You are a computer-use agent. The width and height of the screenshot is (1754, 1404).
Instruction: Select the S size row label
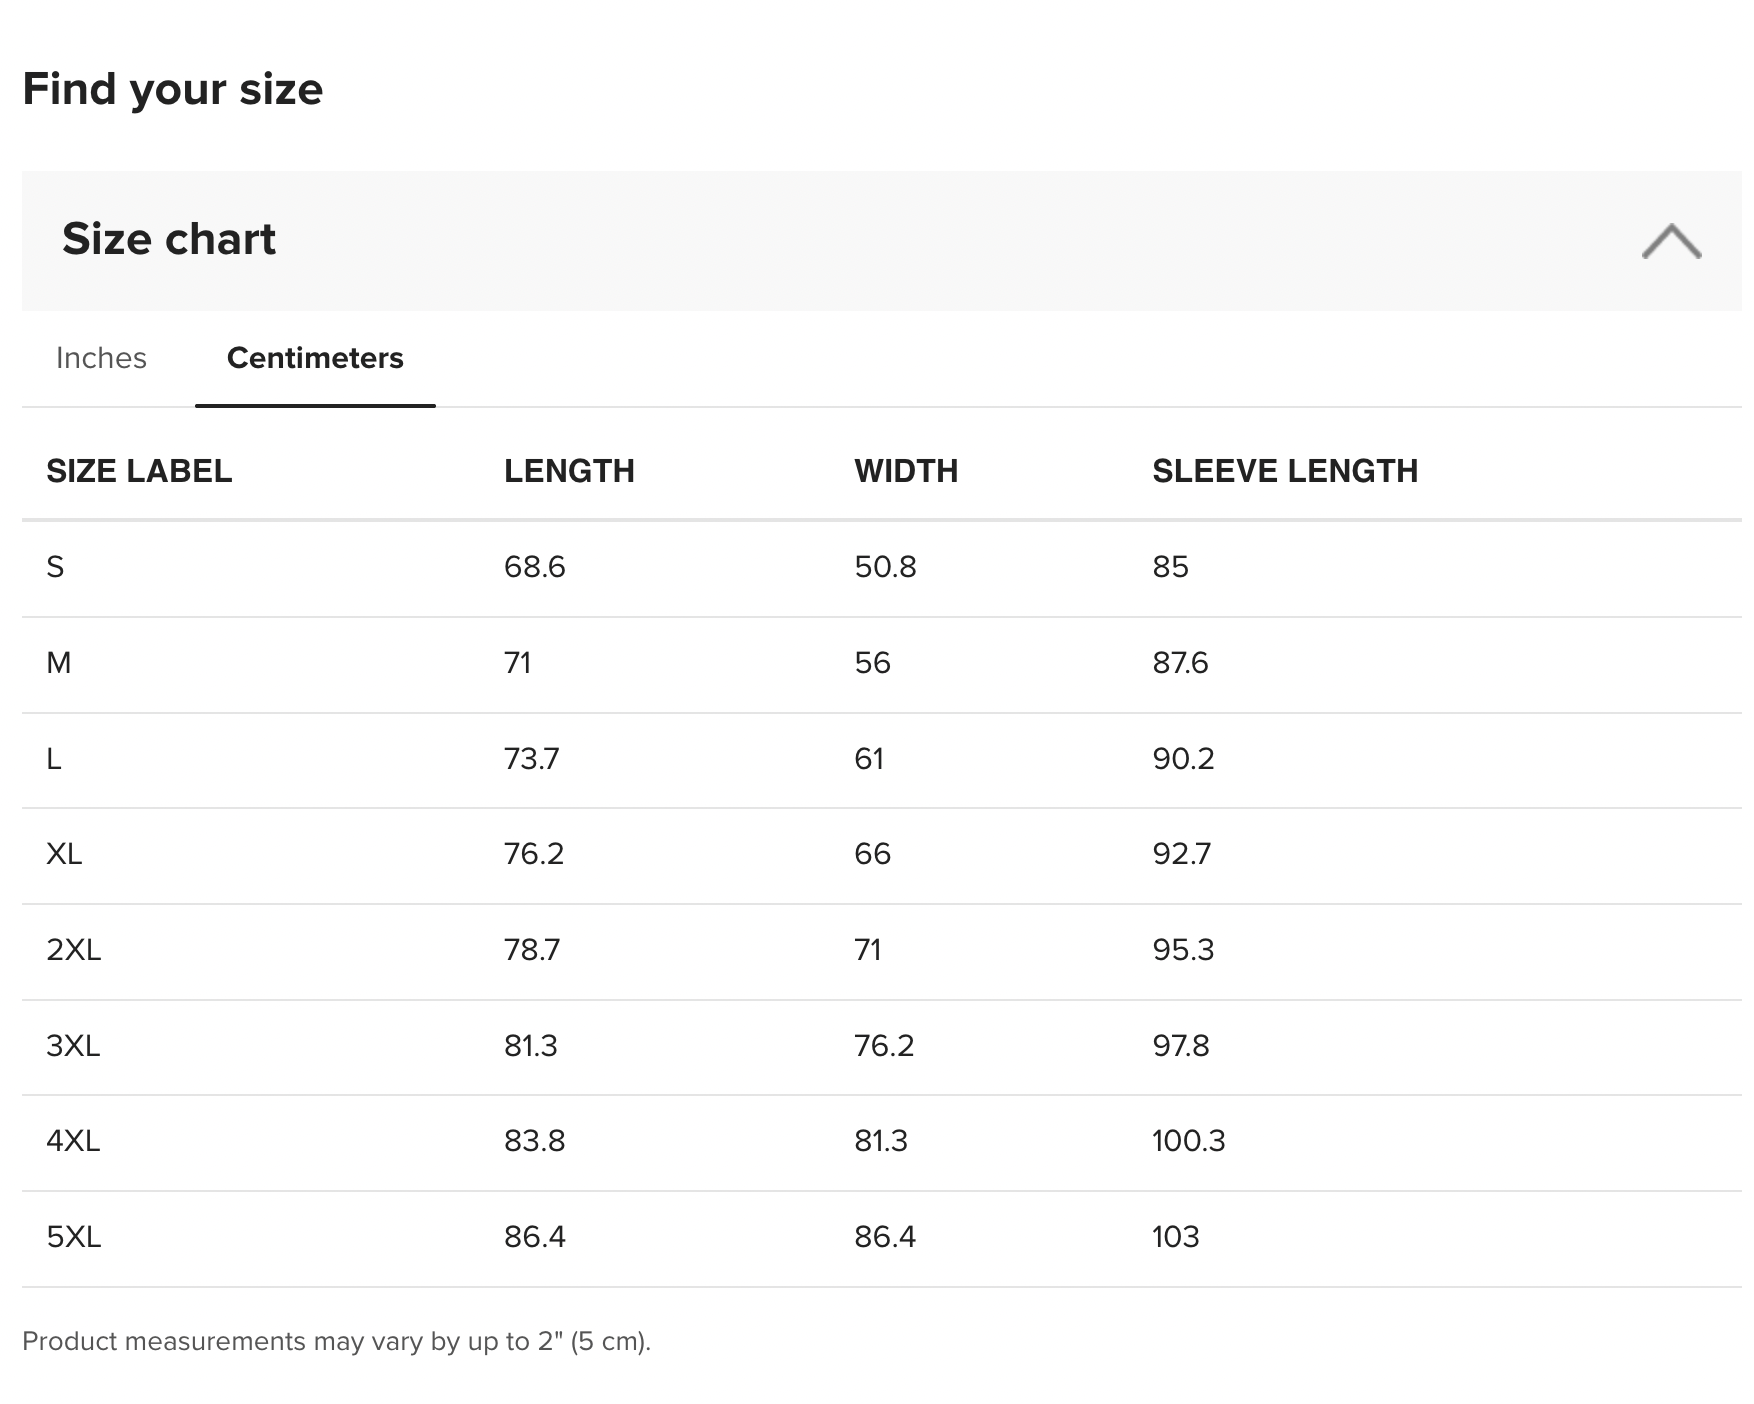[56, 567]
